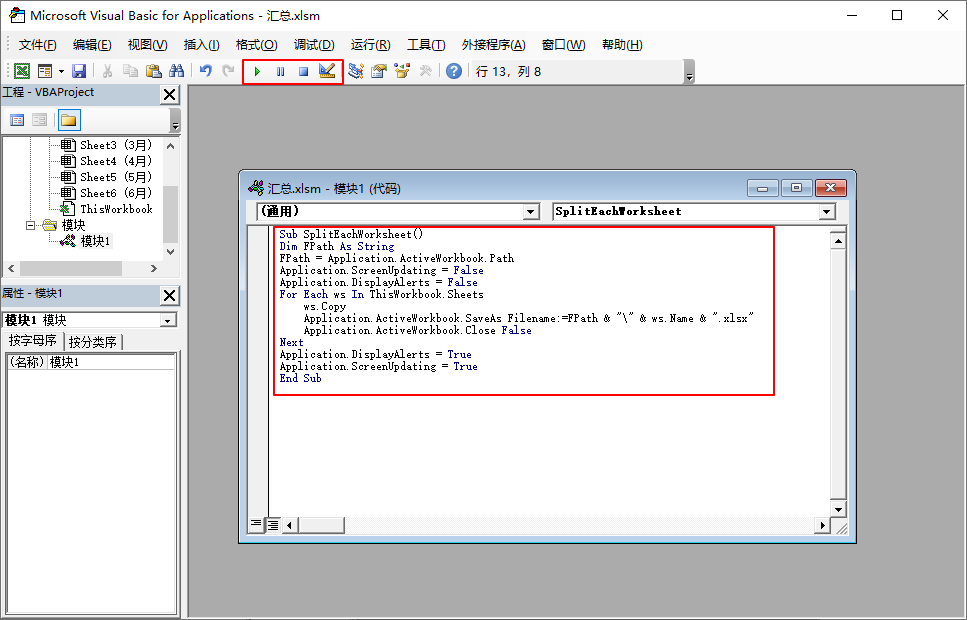Viewport: 967px width, 620px height.
Task: Click the Redo arrow icon
Action: click(229, 71)
